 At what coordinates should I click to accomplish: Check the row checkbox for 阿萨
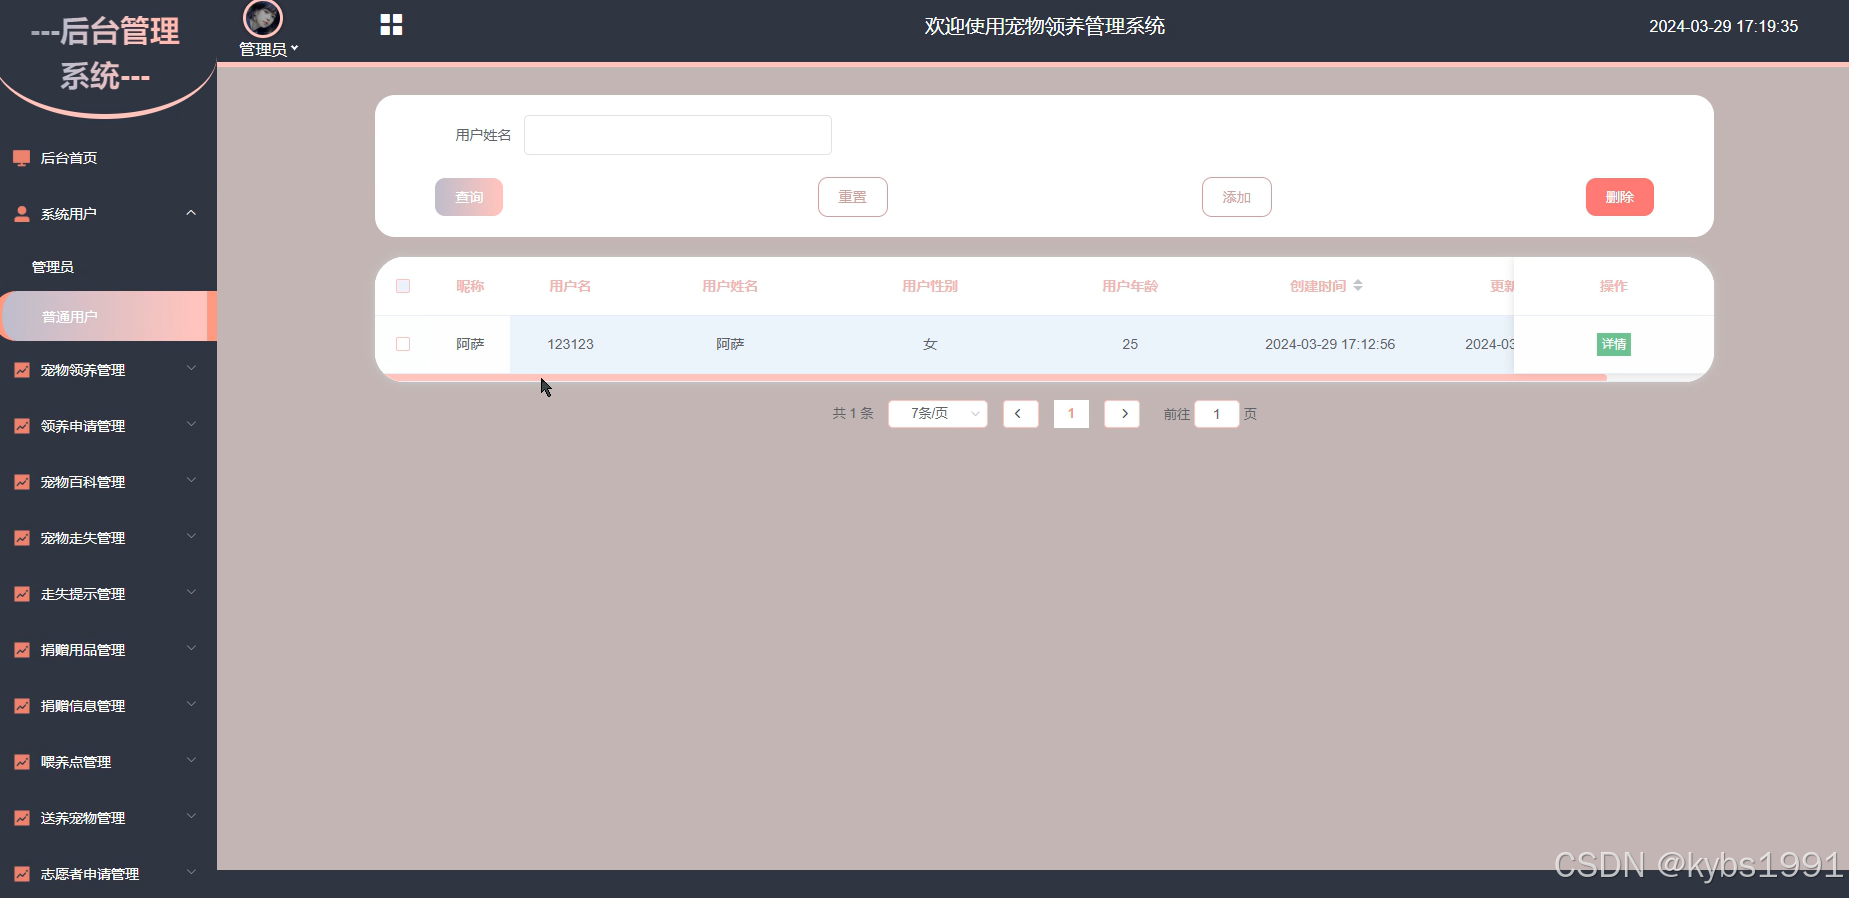[x=403, y=344]
